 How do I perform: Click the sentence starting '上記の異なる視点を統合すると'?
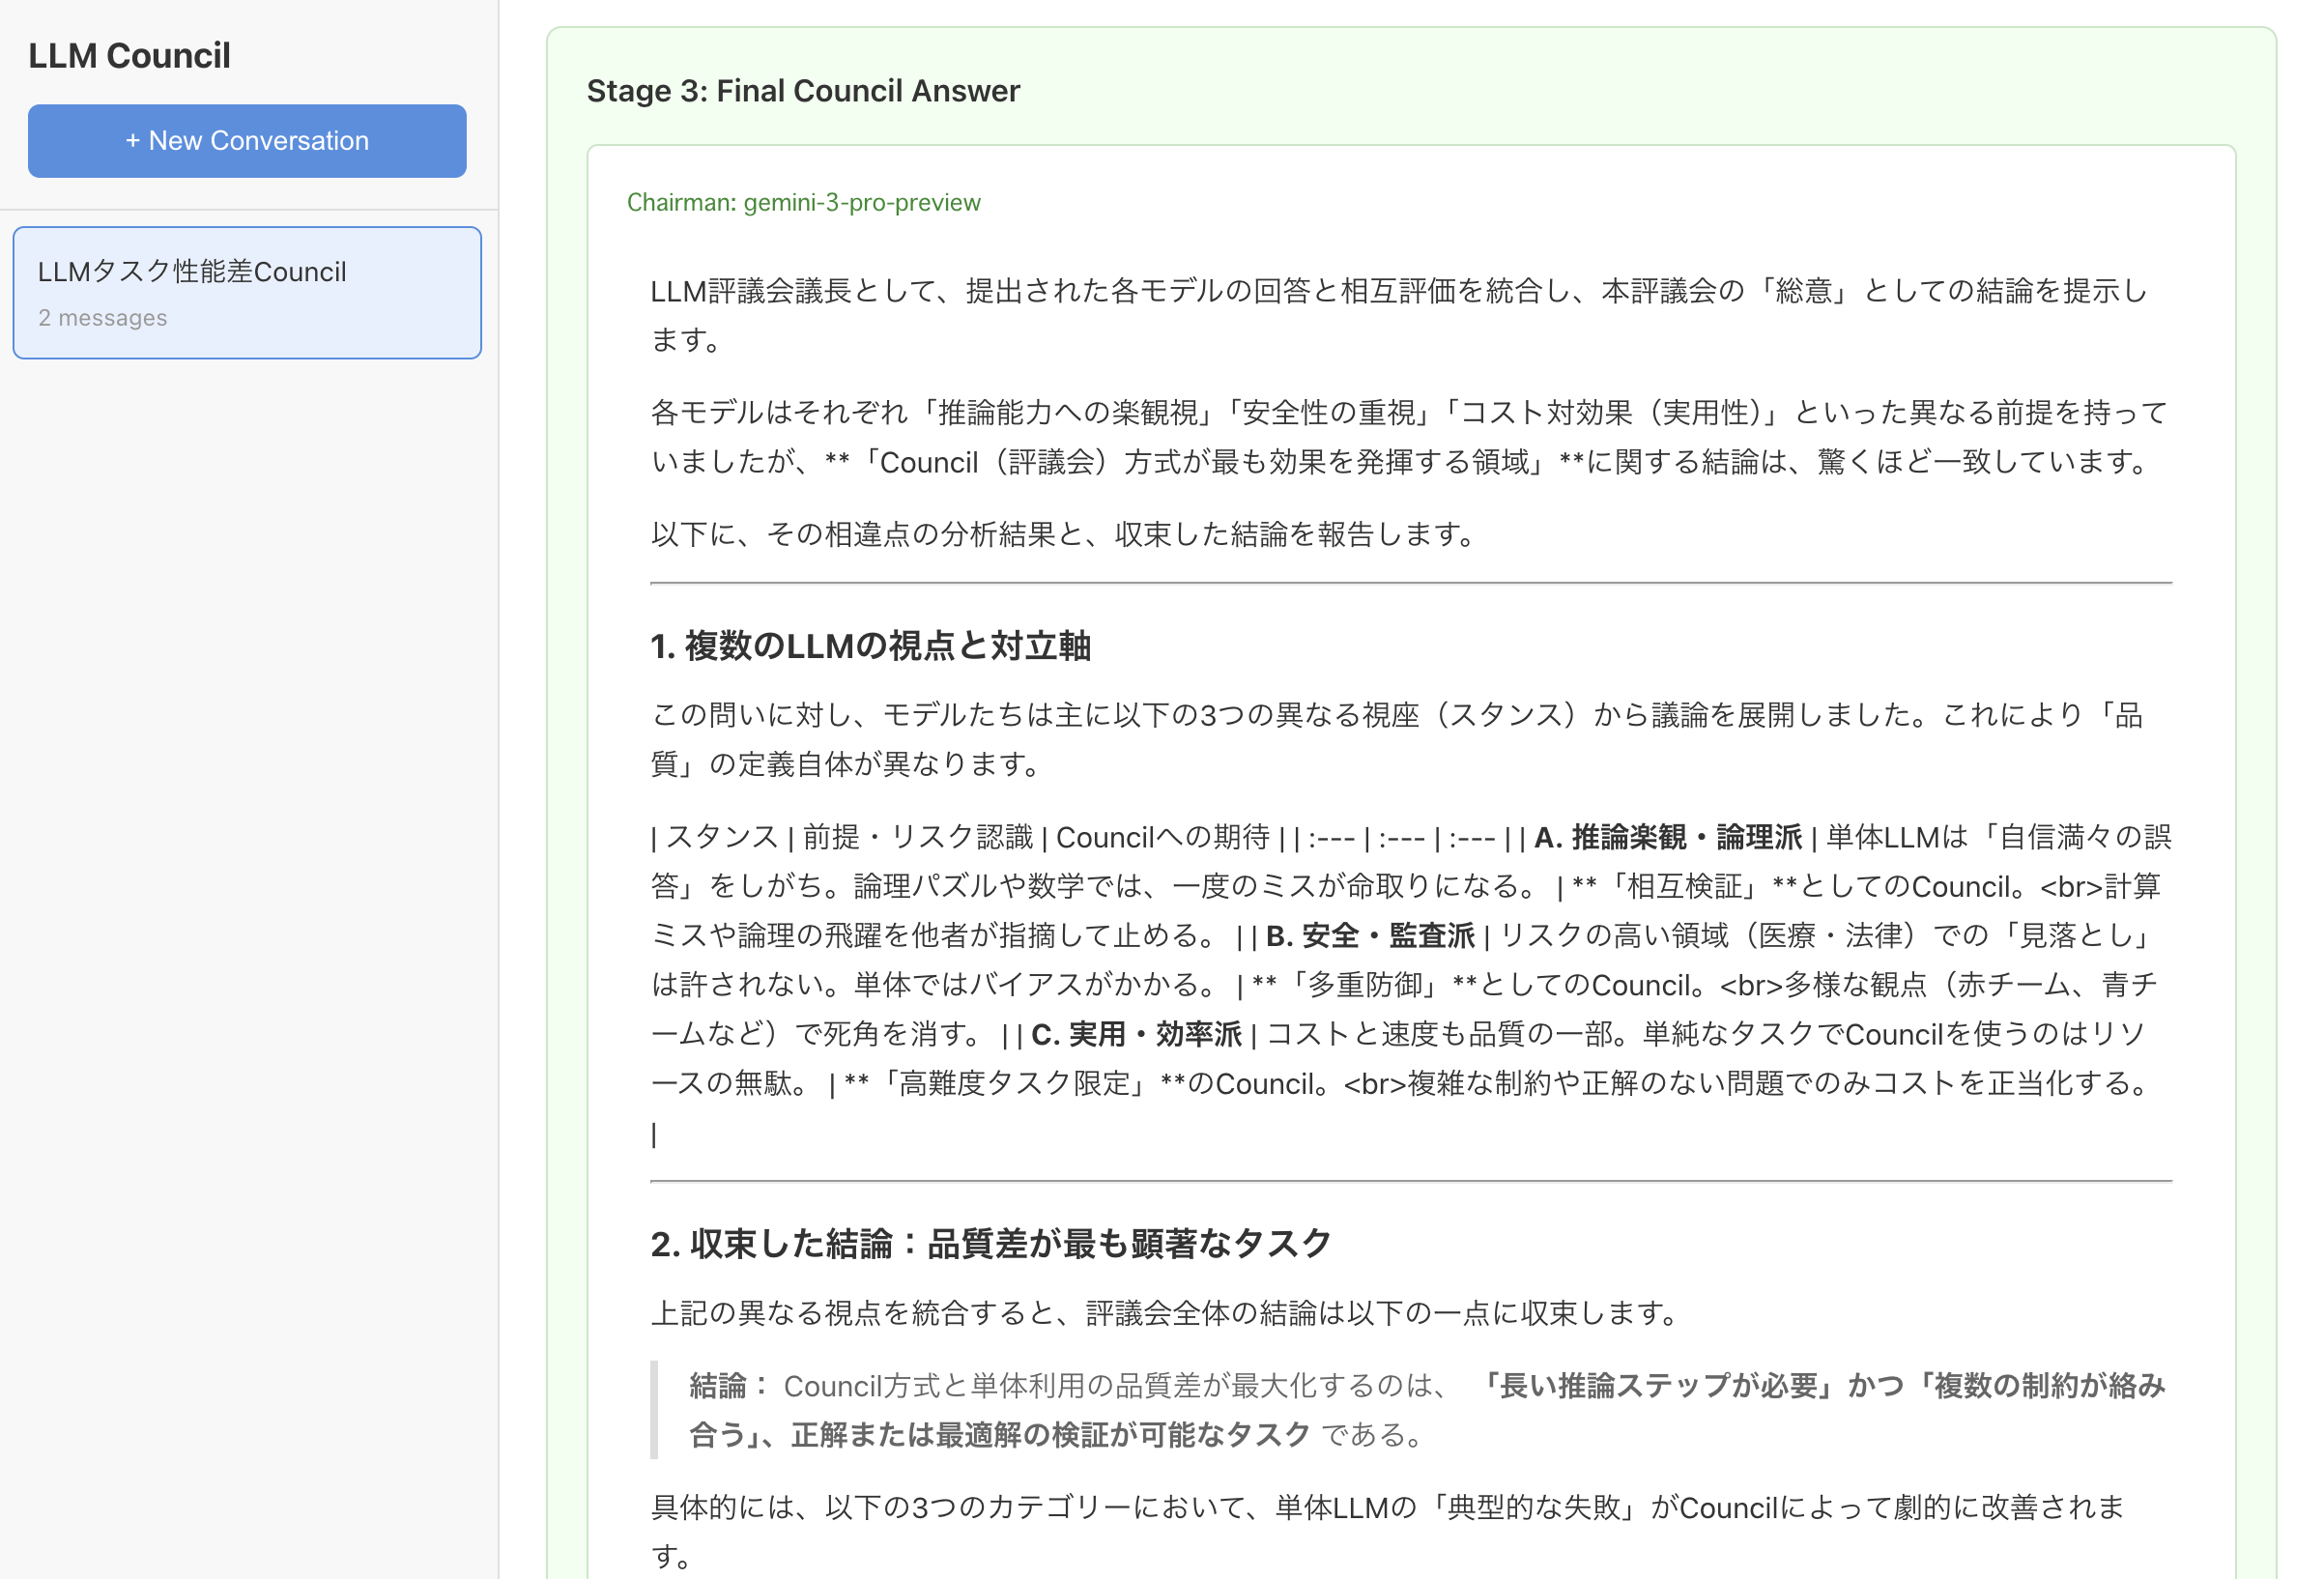click(x=1167, y=1313)
